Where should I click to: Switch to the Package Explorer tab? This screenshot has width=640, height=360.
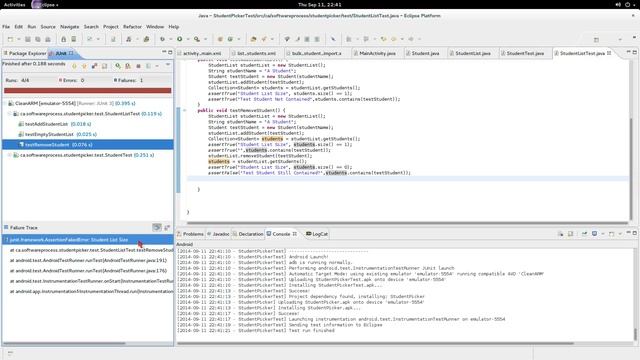point(24,53)
